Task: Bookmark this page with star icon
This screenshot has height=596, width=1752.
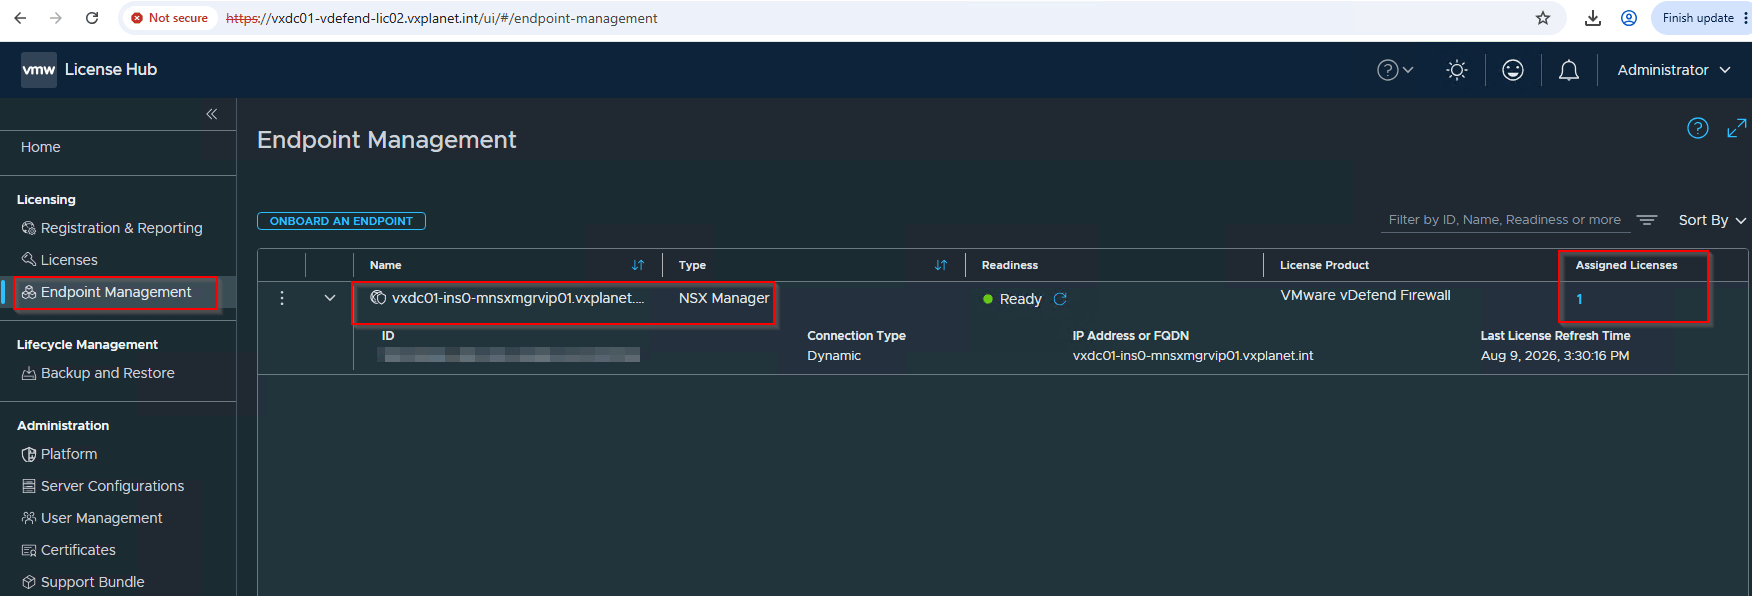Action: tap(1543, 18)
